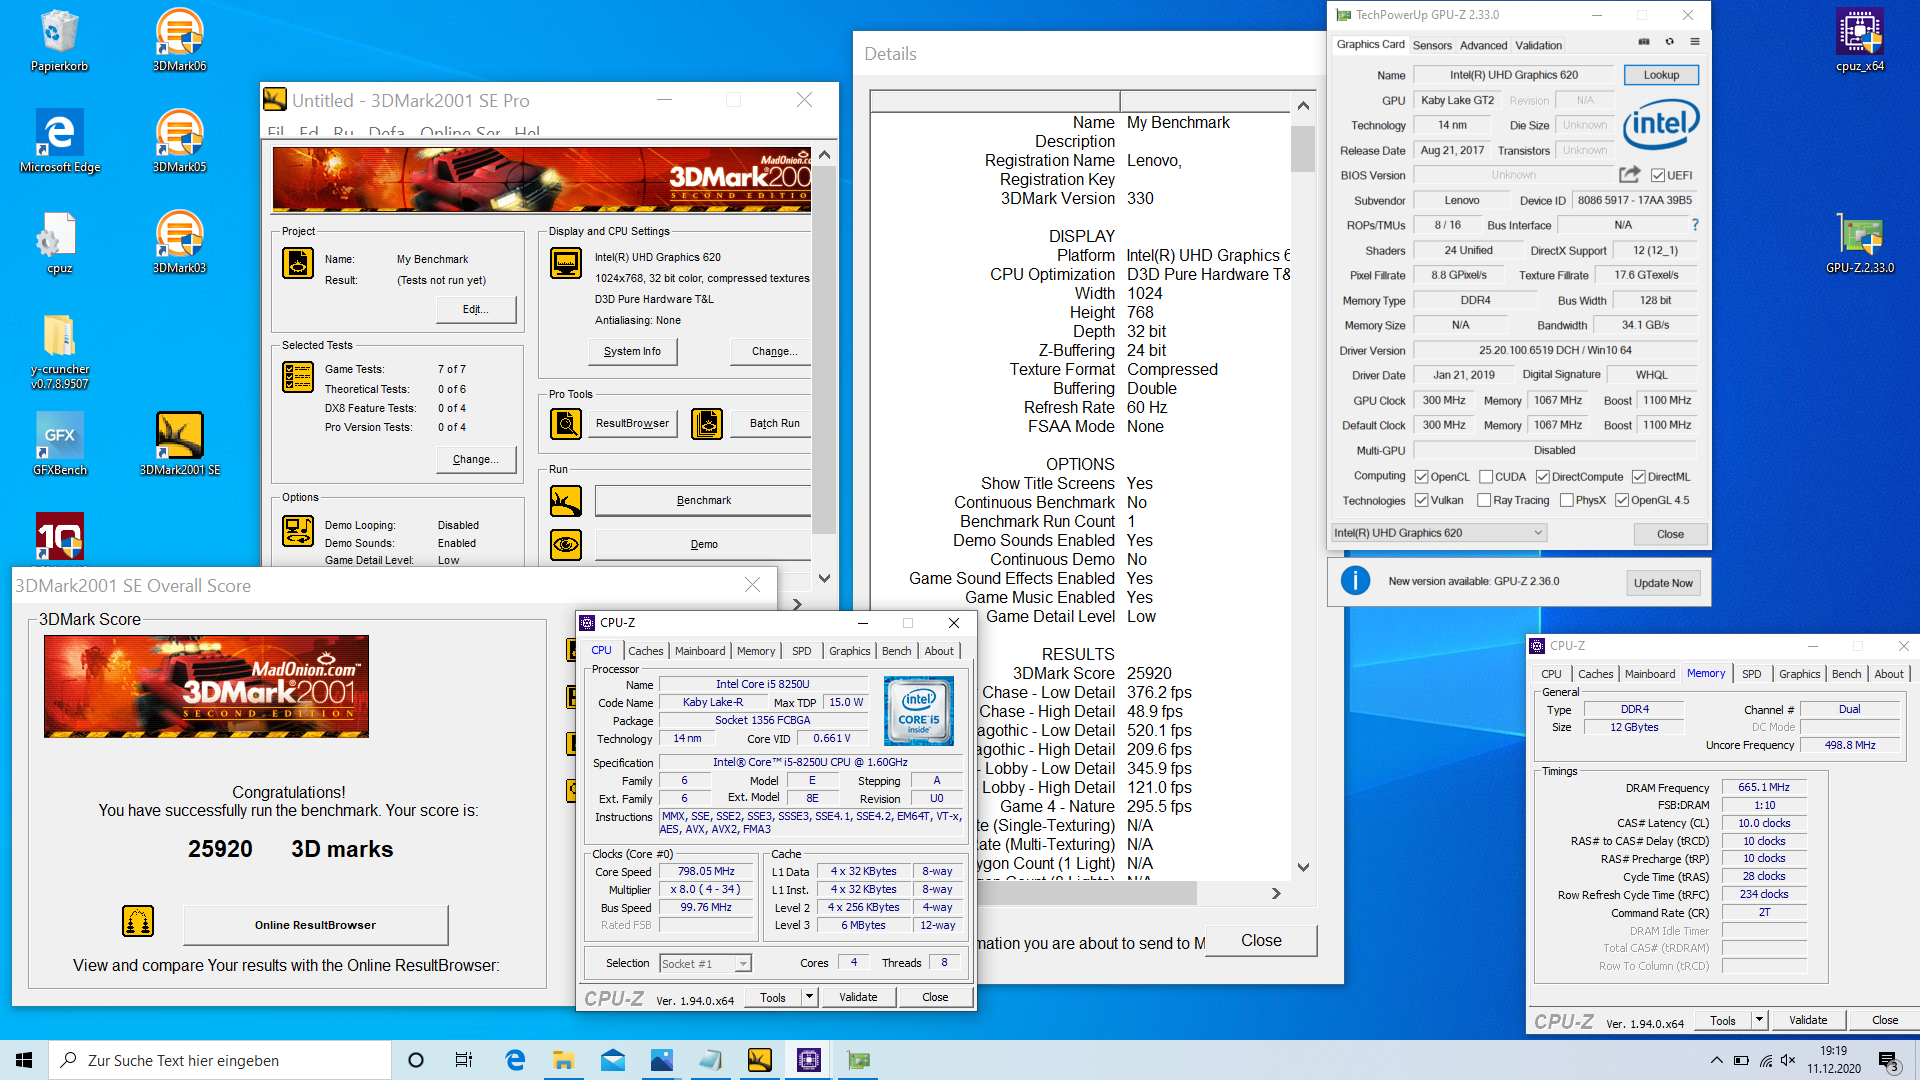Open Tools dropdown arrow in Memory CPU-Z window

pyautogui.click(x=1759, y=1021)
